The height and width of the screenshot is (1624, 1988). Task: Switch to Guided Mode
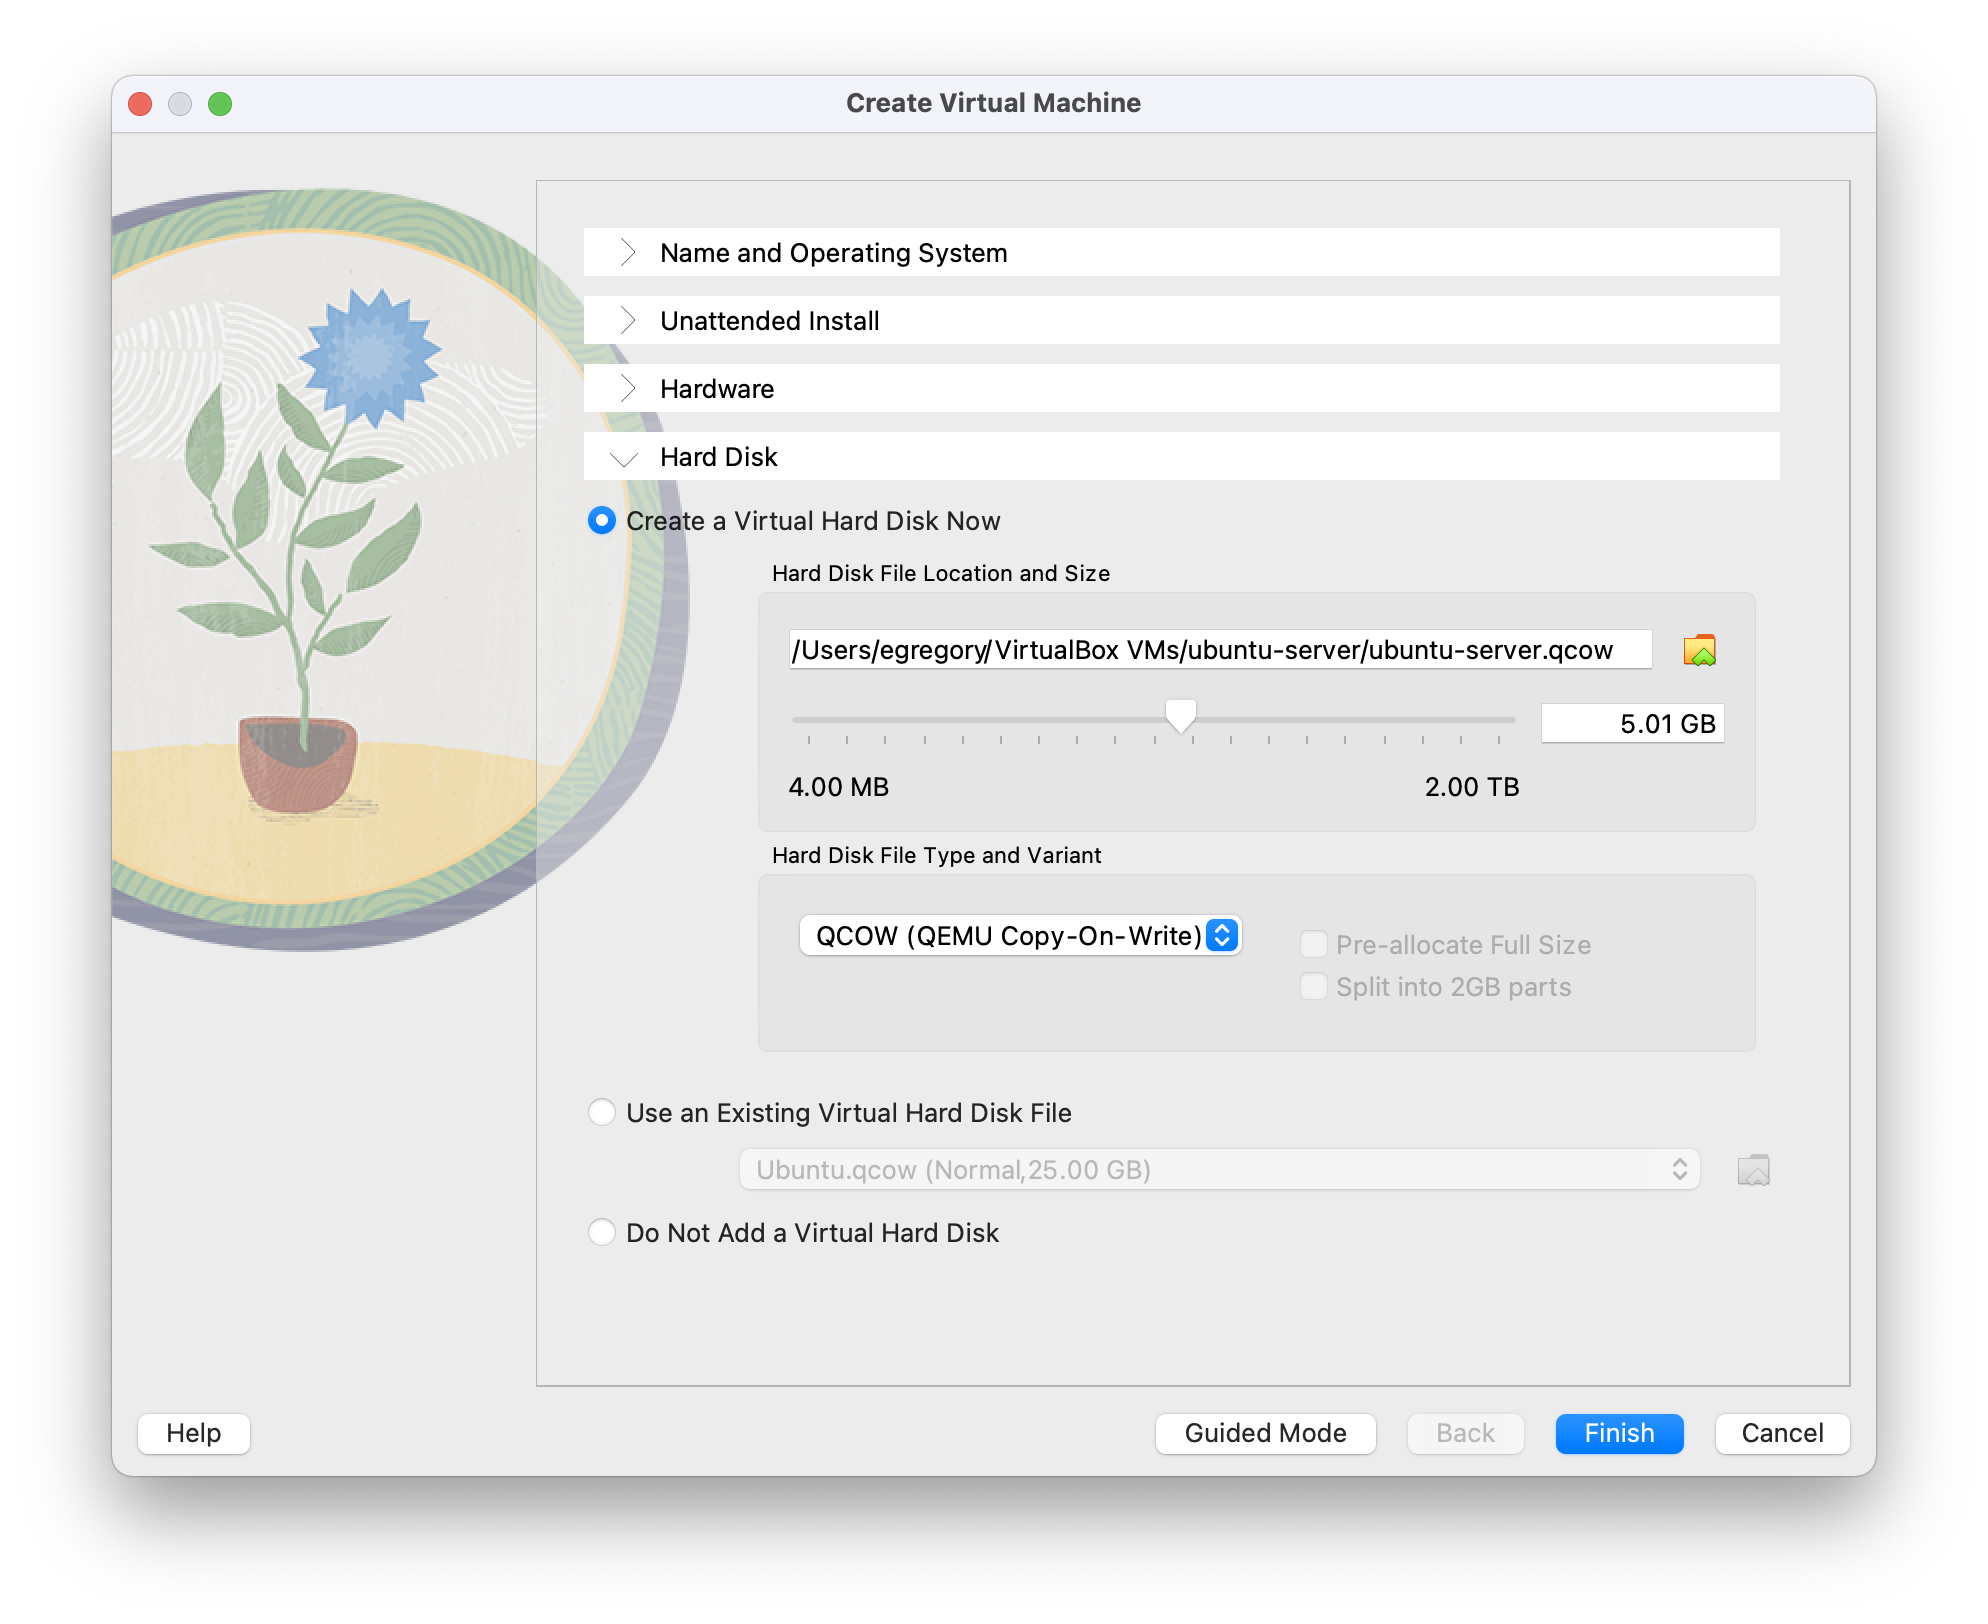(1265, 1433)
